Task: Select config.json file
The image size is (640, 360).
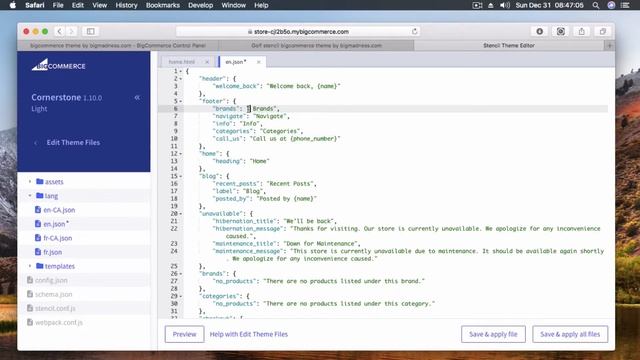Action: coord(51,280)
